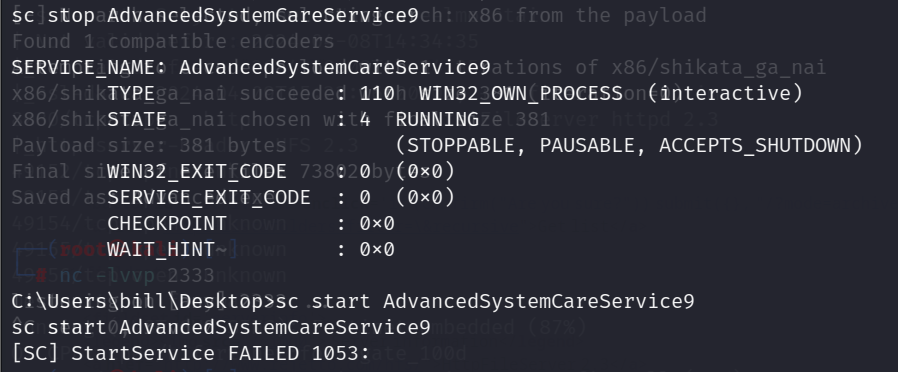Click the TYPE field label
This screenshot has width=898, height=372.
coord(131,94)
